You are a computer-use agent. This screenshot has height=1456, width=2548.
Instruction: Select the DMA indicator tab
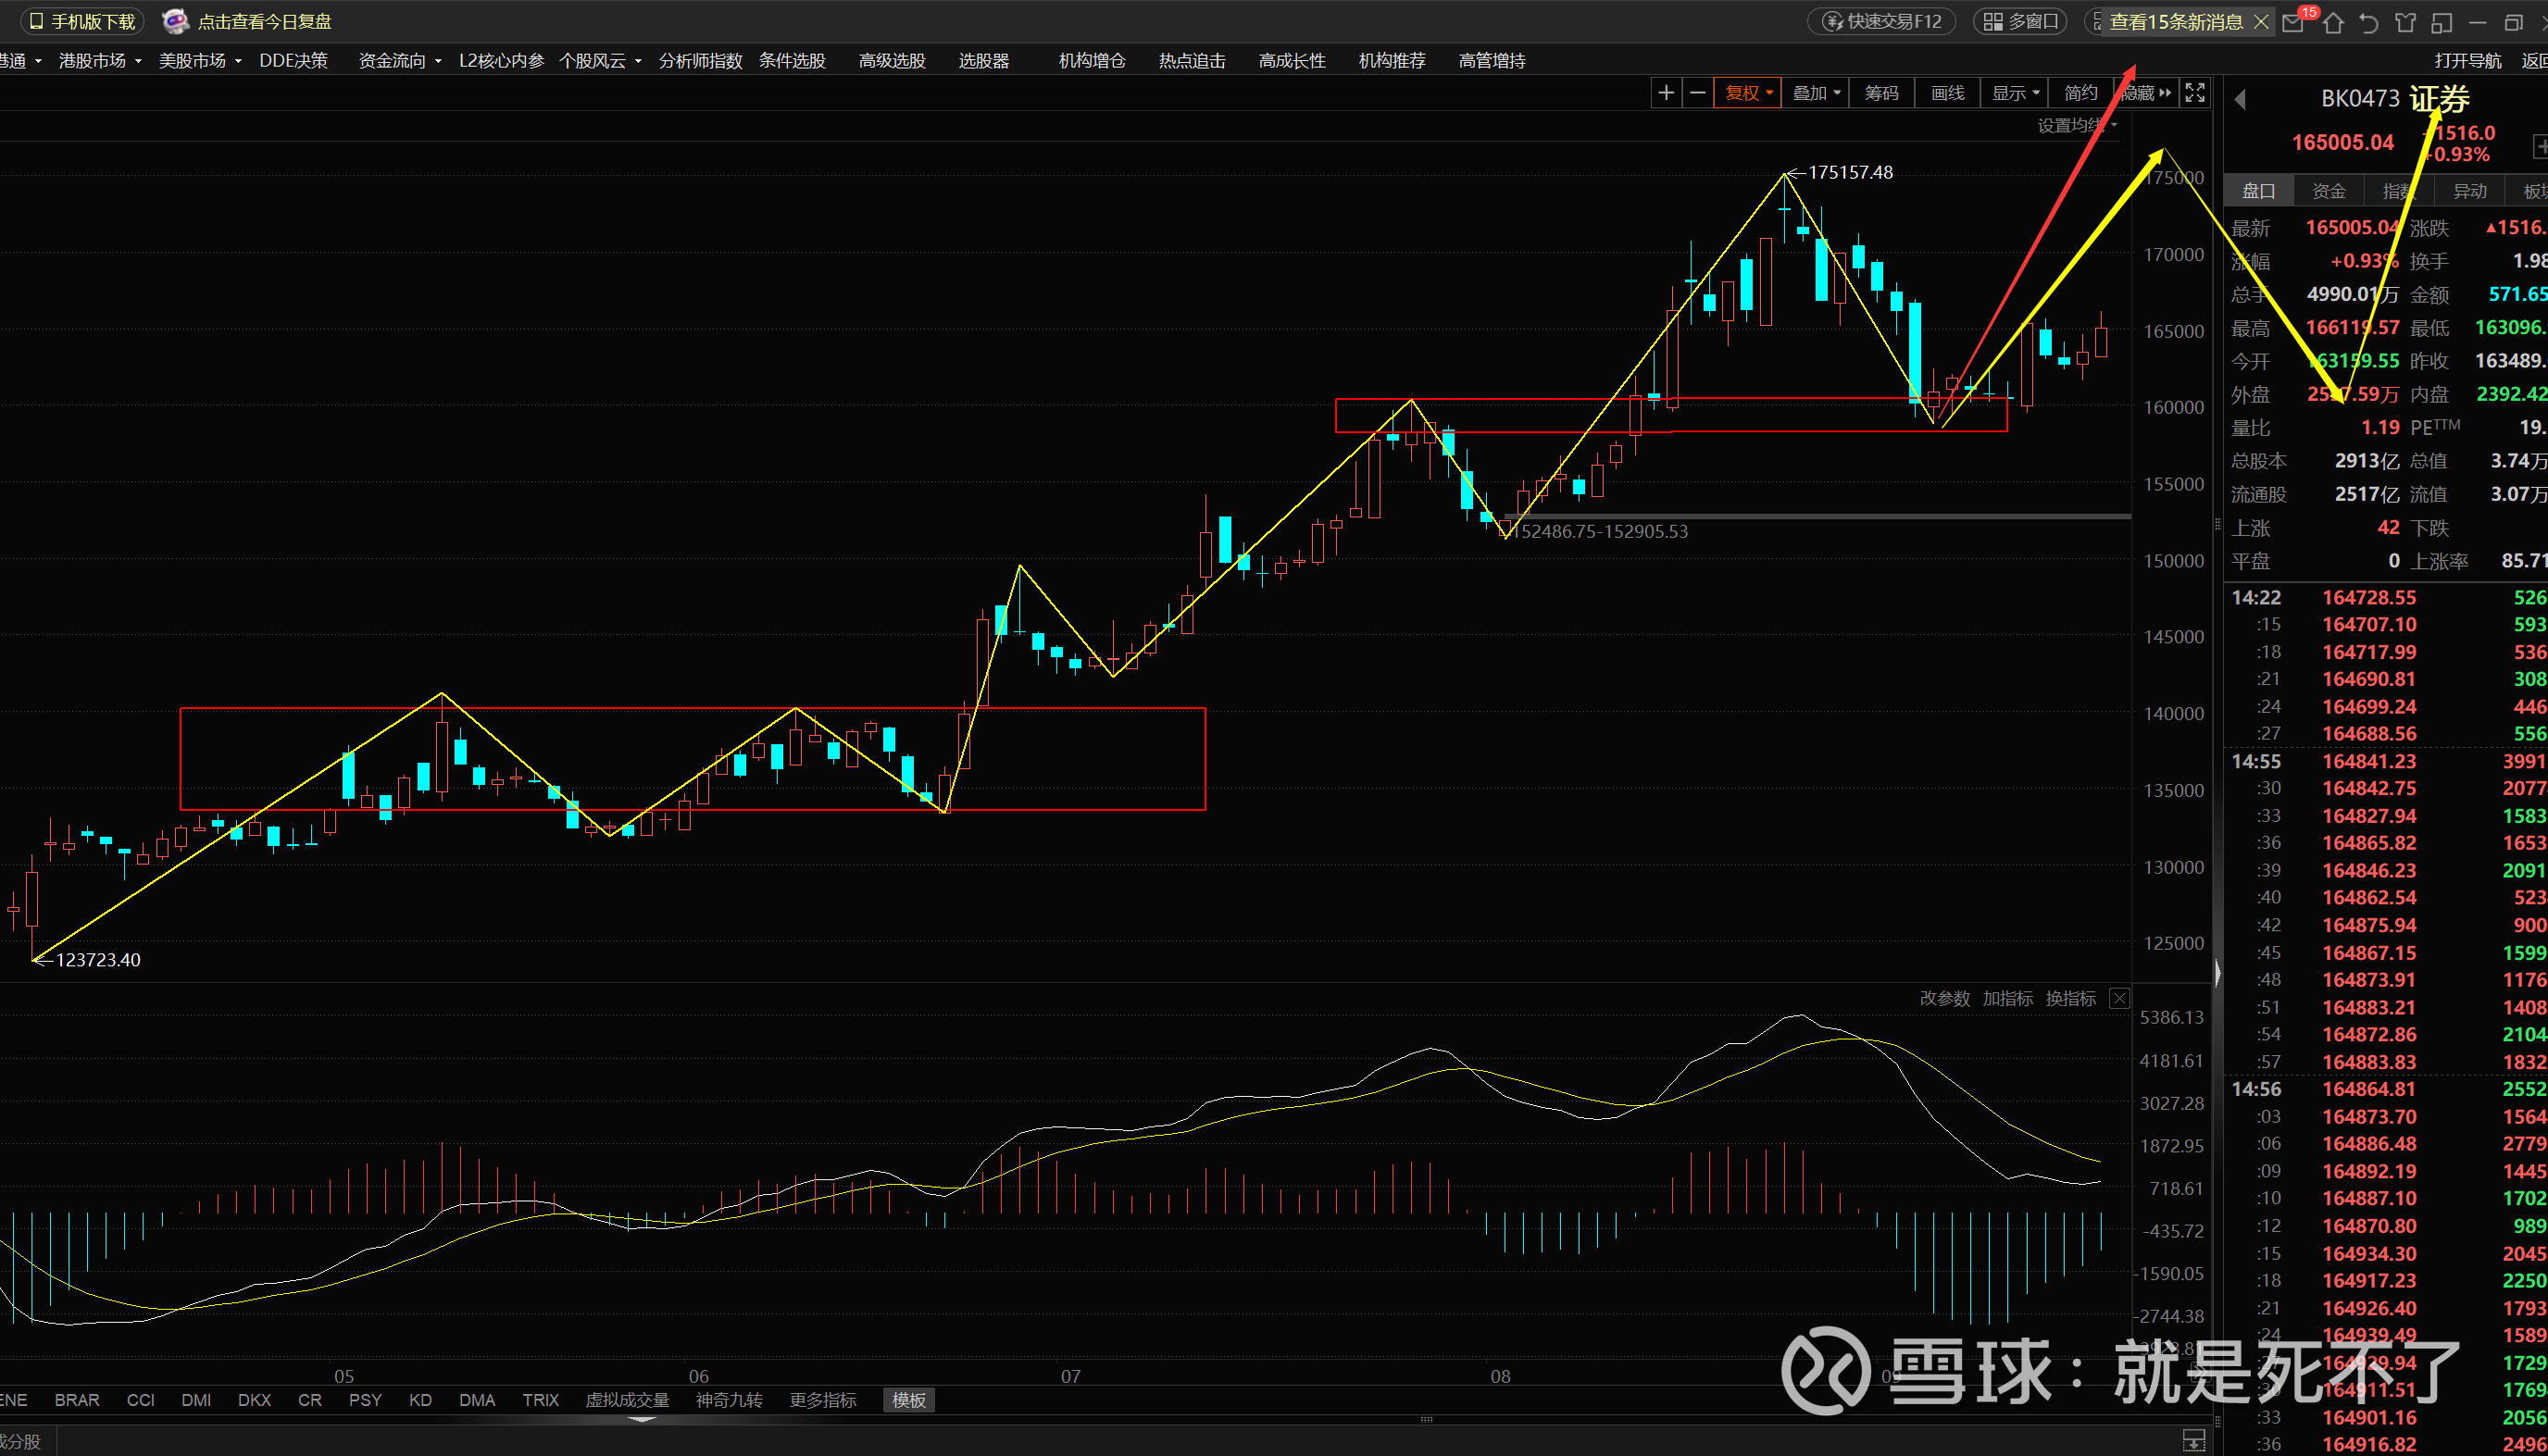476,1400
